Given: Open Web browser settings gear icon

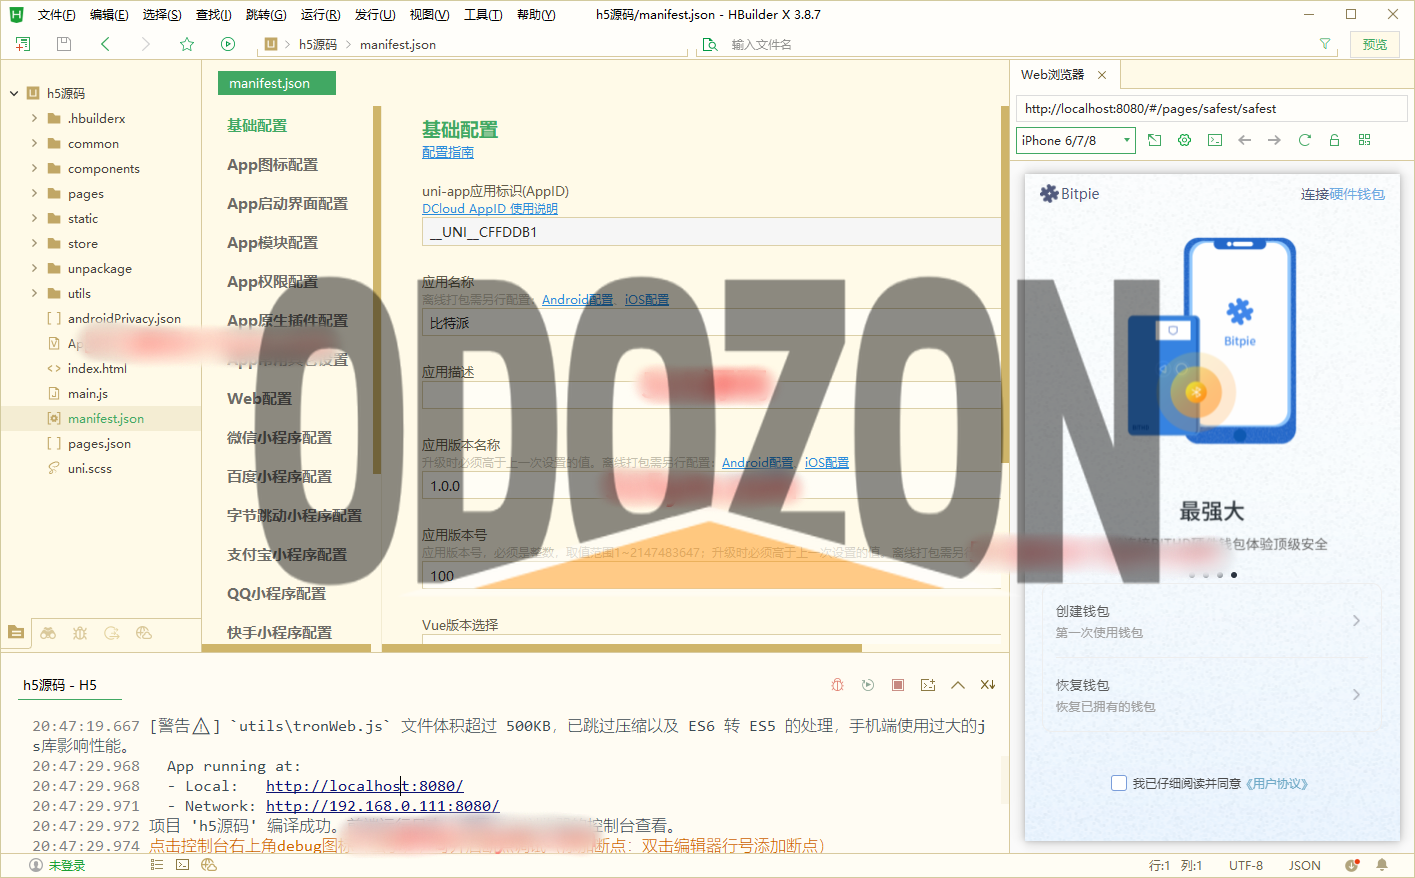Looking at the screenshot, I should (1184, 140).
